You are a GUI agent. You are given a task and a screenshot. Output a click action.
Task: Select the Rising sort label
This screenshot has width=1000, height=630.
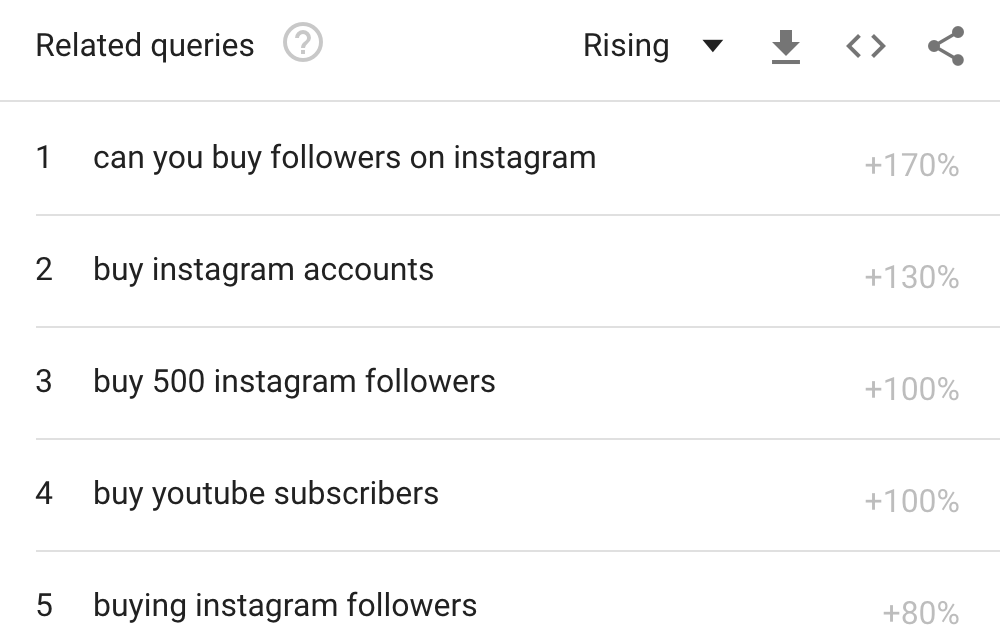pos(626,46)
